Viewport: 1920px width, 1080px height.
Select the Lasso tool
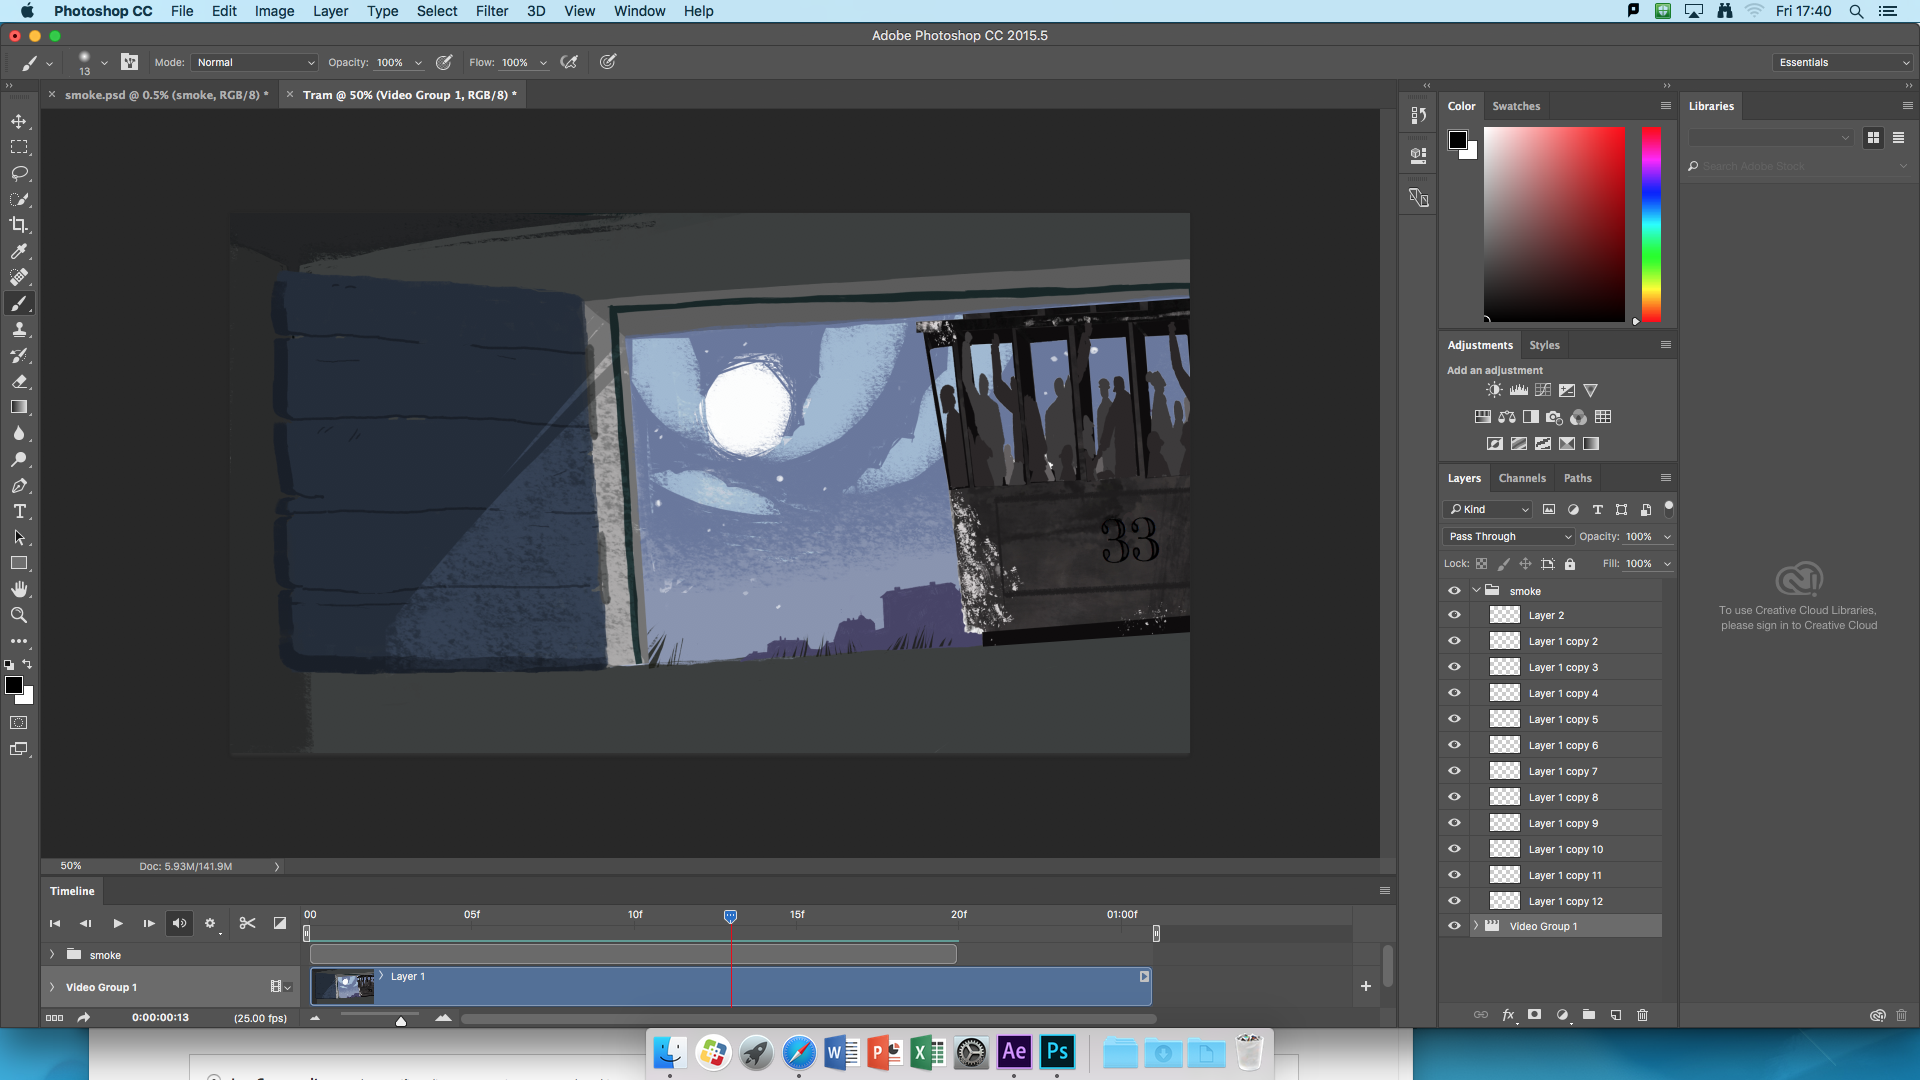coord(19,173)
